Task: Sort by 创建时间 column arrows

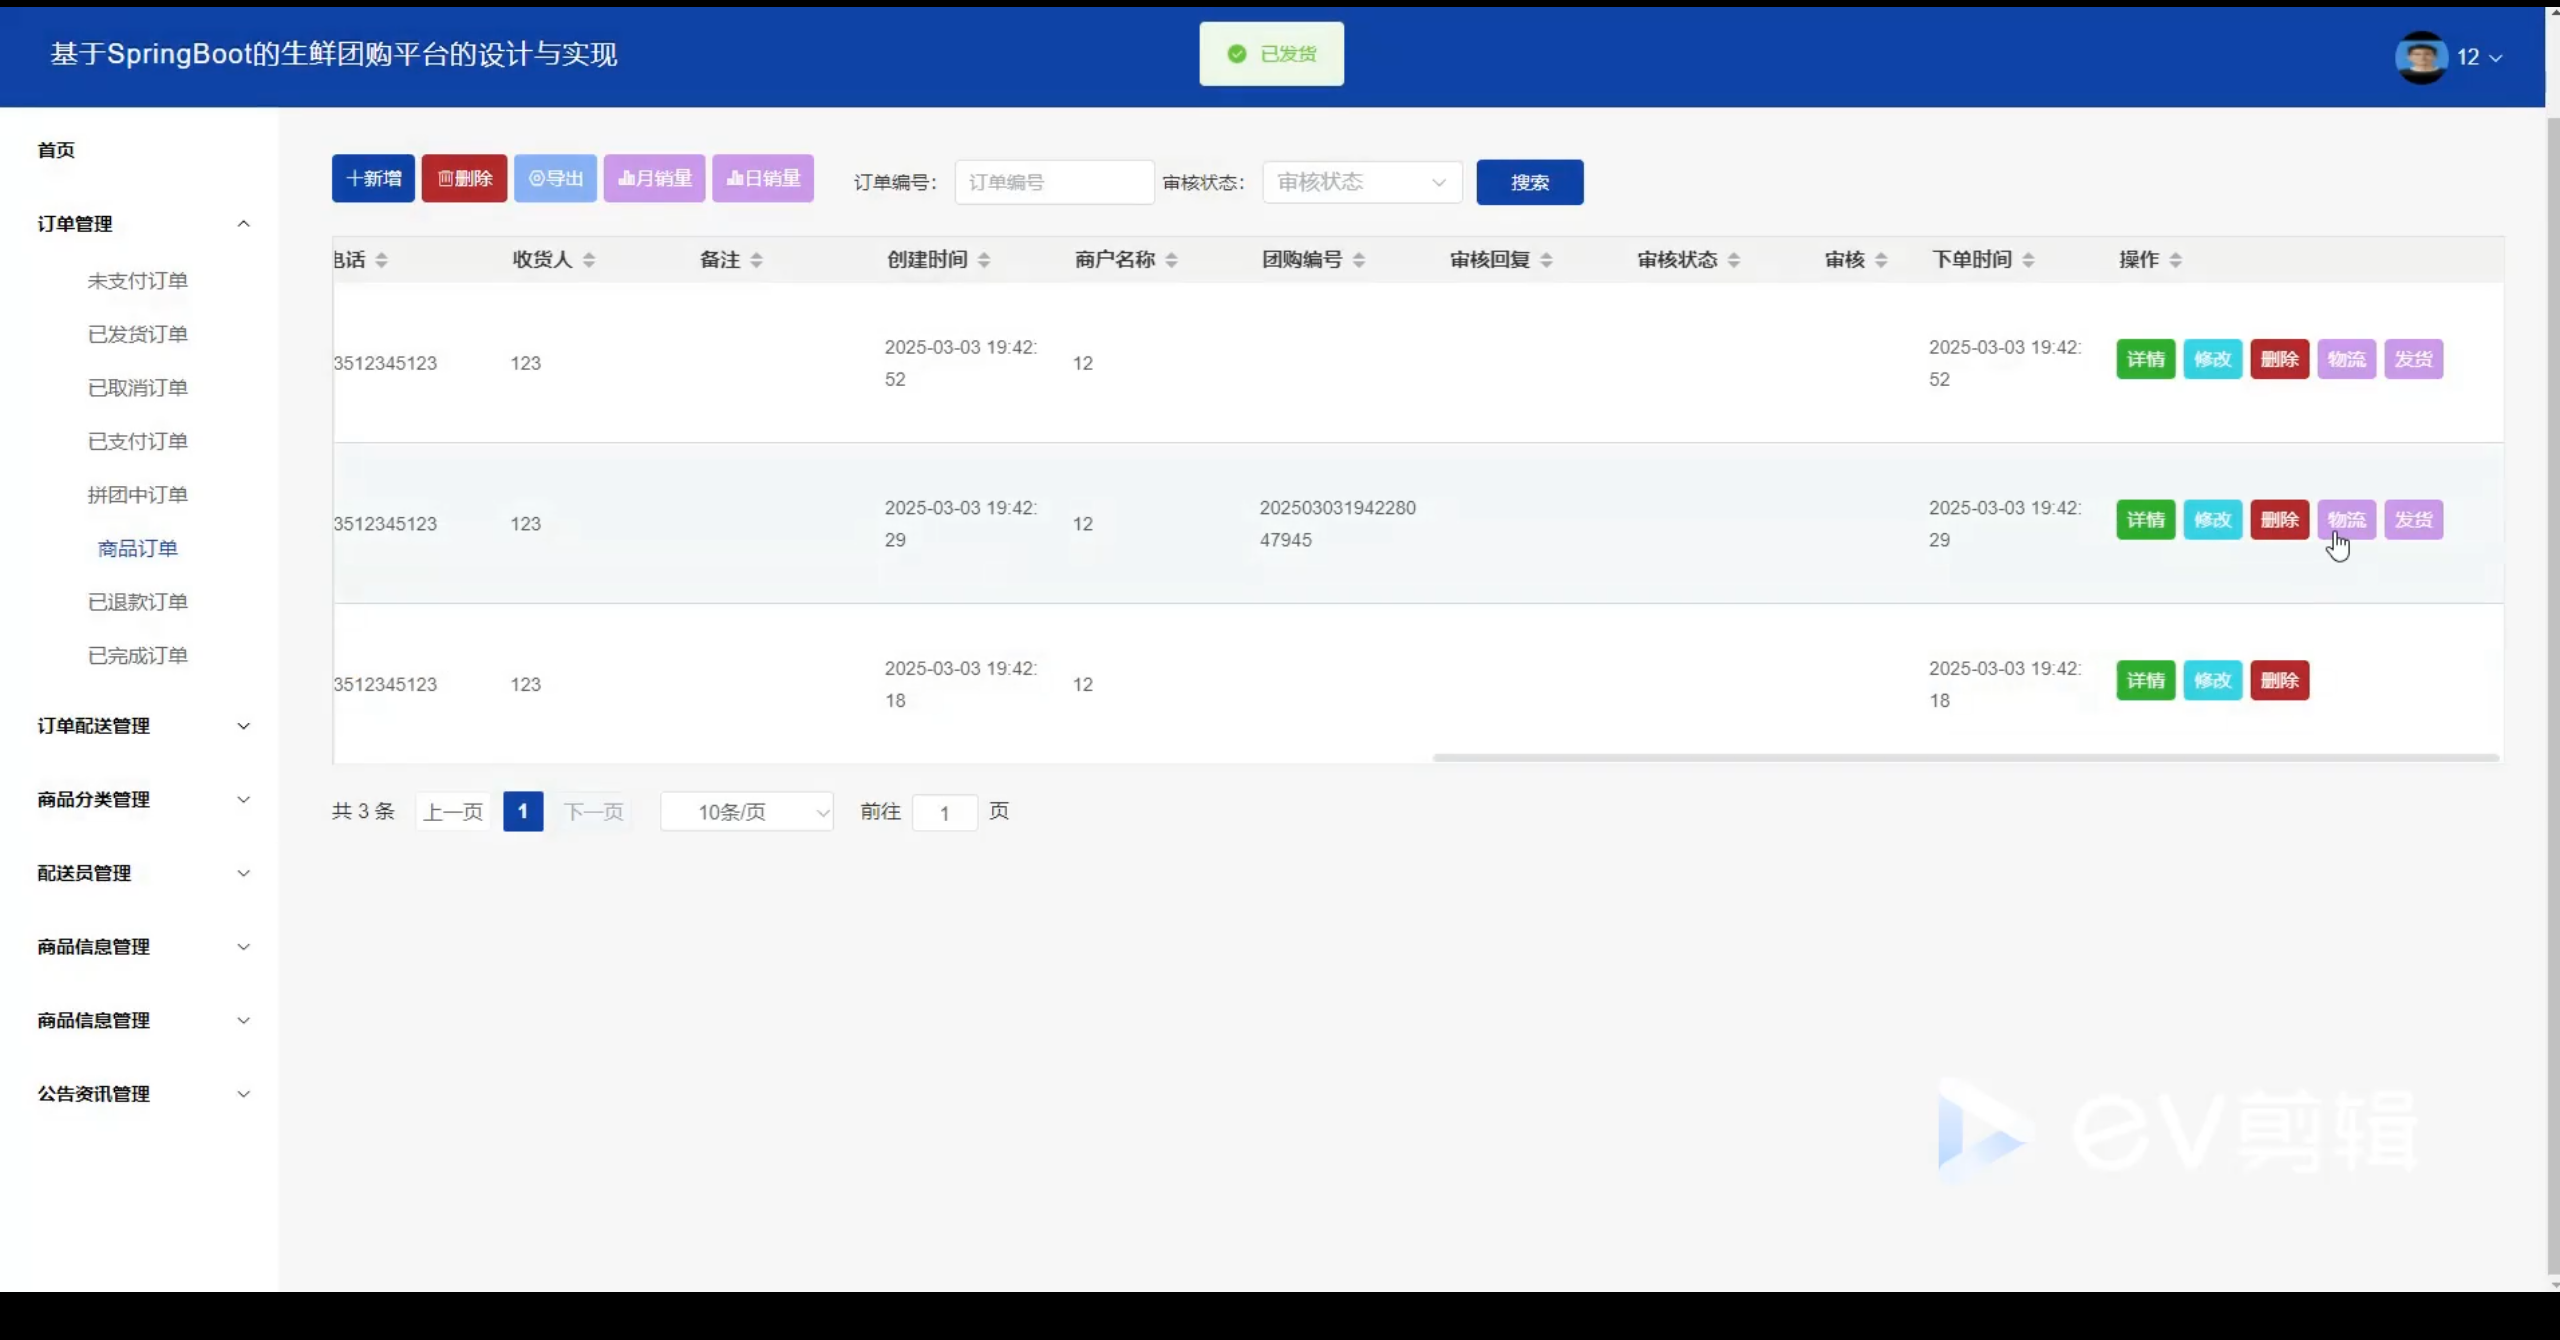Action: click(984, 260)
